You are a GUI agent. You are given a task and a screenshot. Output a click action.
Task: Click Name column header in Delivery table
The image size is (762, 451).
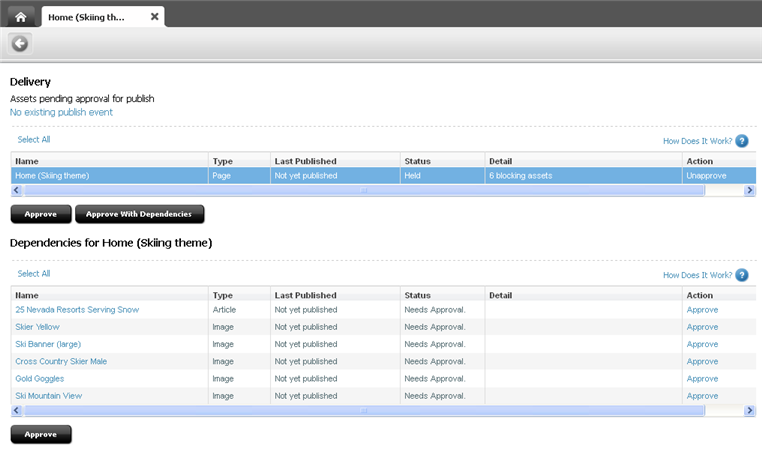point(110,161)
